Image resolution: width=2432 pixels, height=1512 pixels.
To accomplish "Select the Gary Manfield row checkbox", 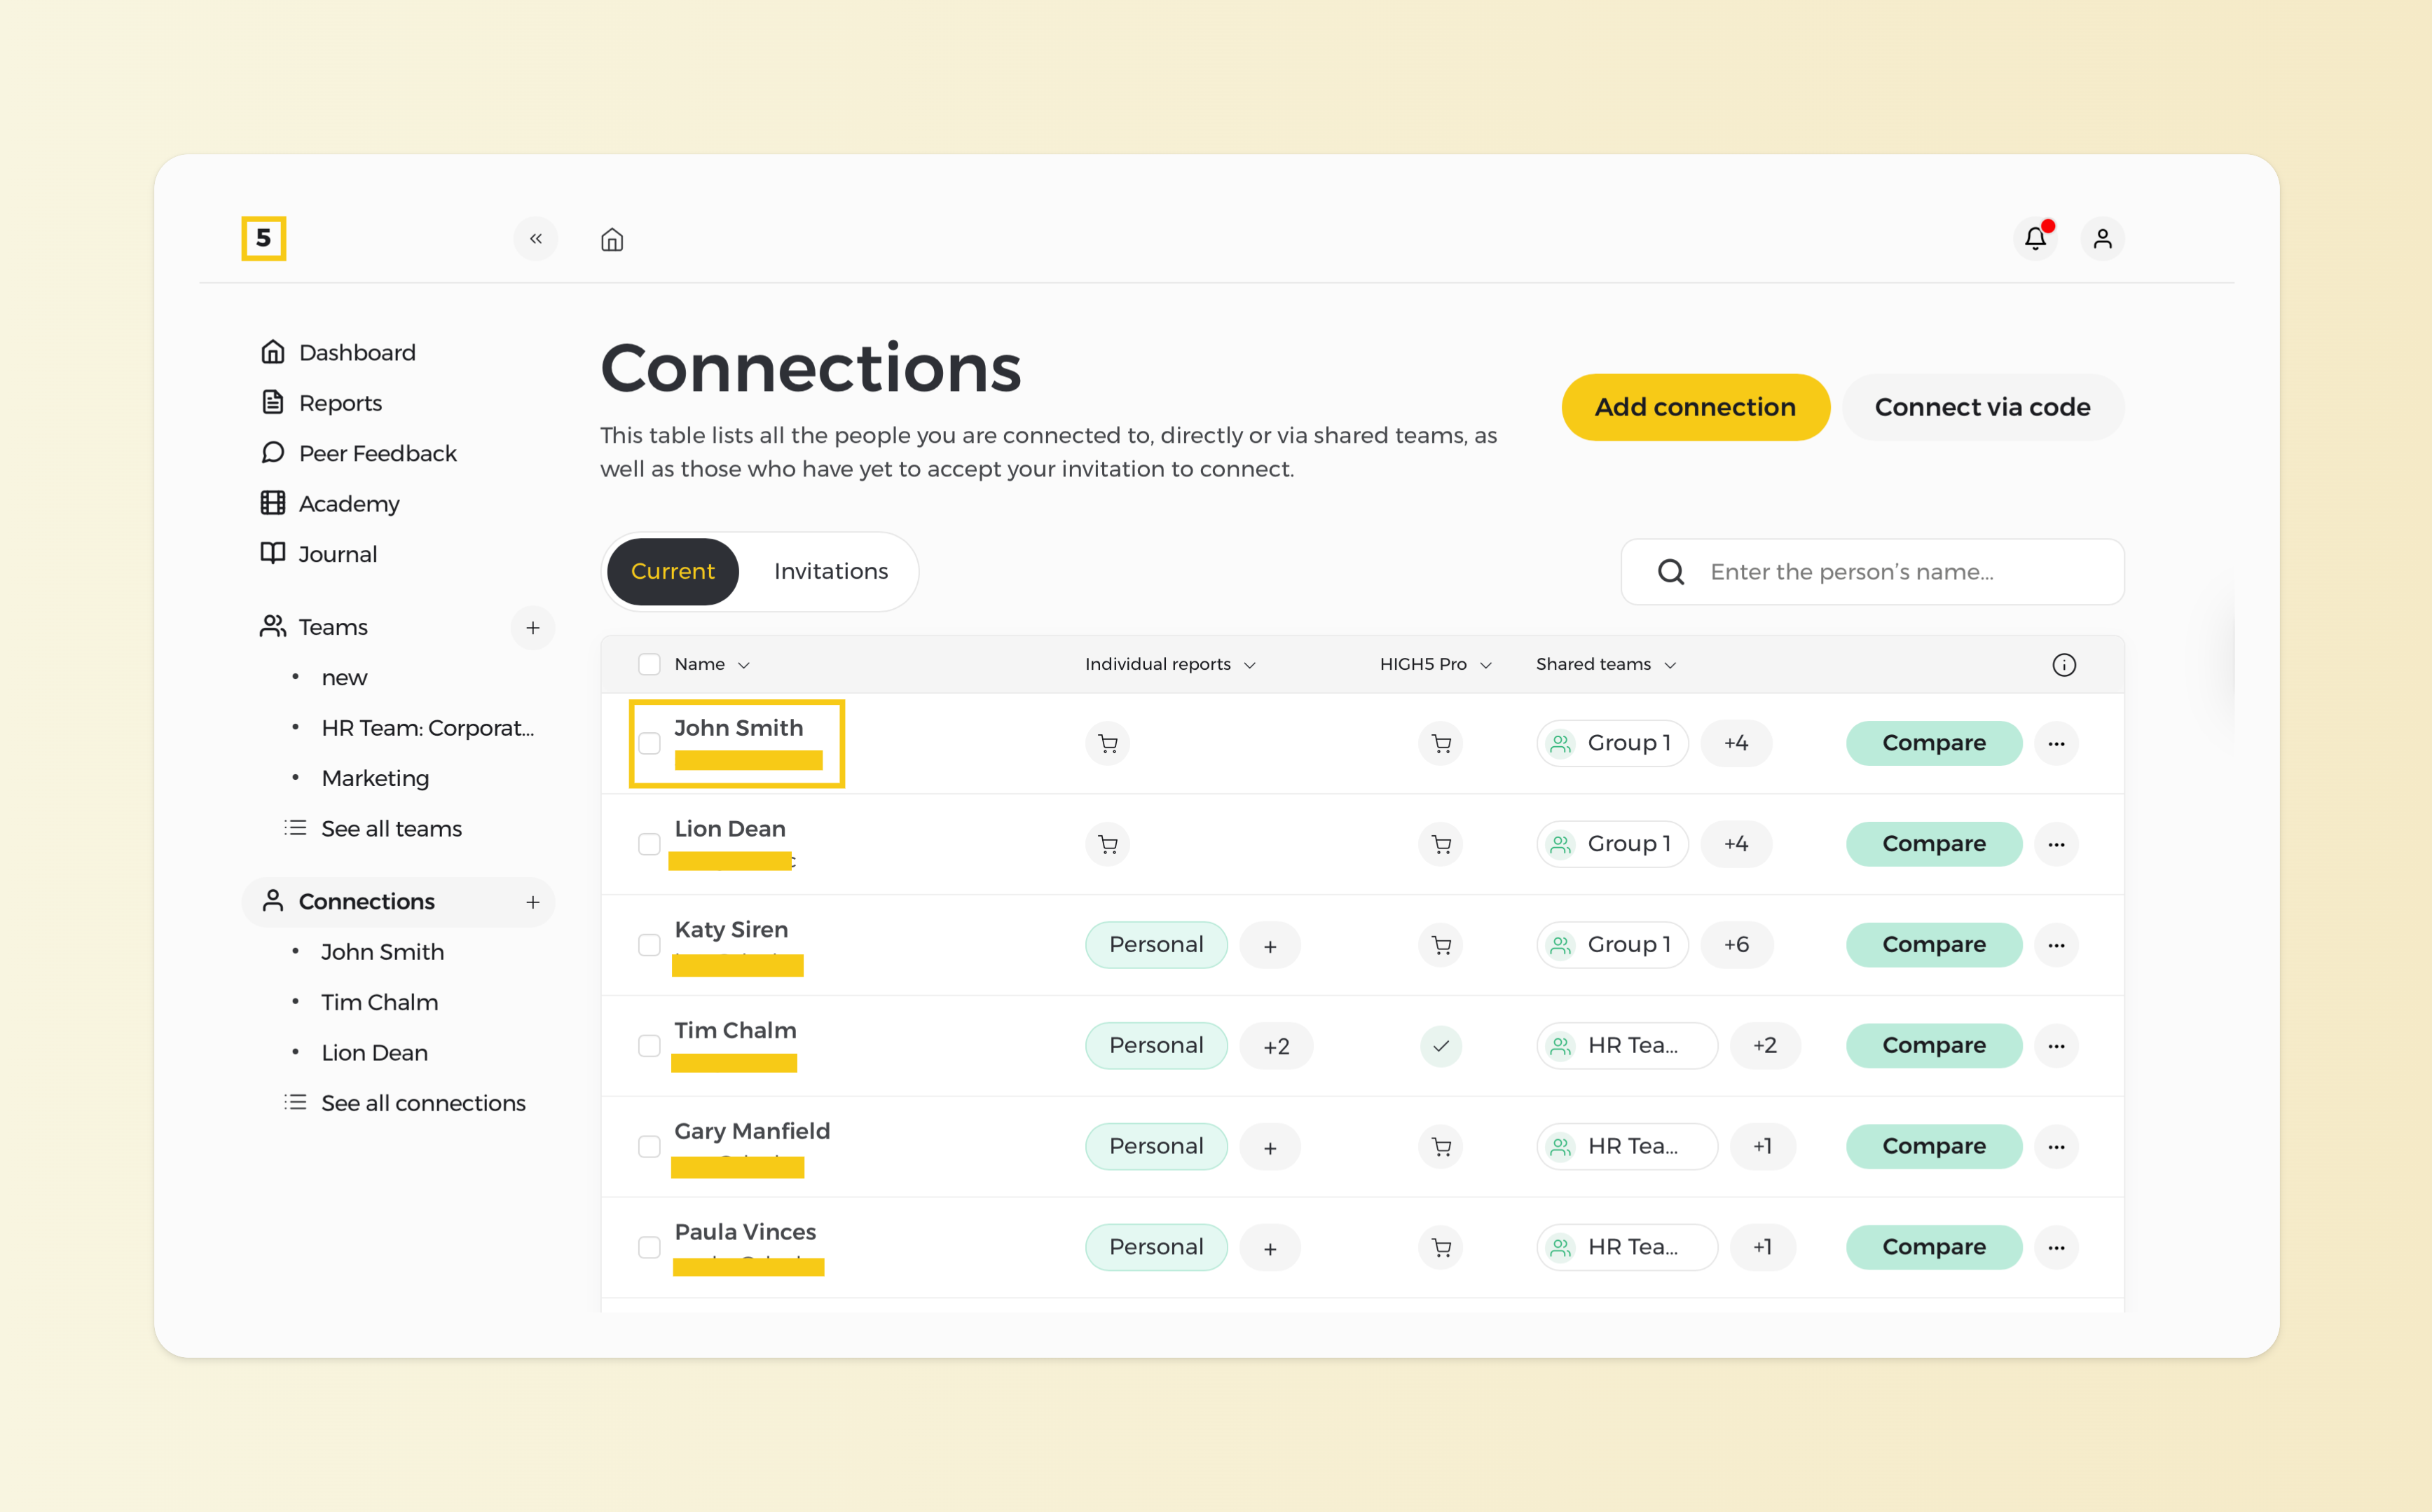I will (x=650, y=1146).
